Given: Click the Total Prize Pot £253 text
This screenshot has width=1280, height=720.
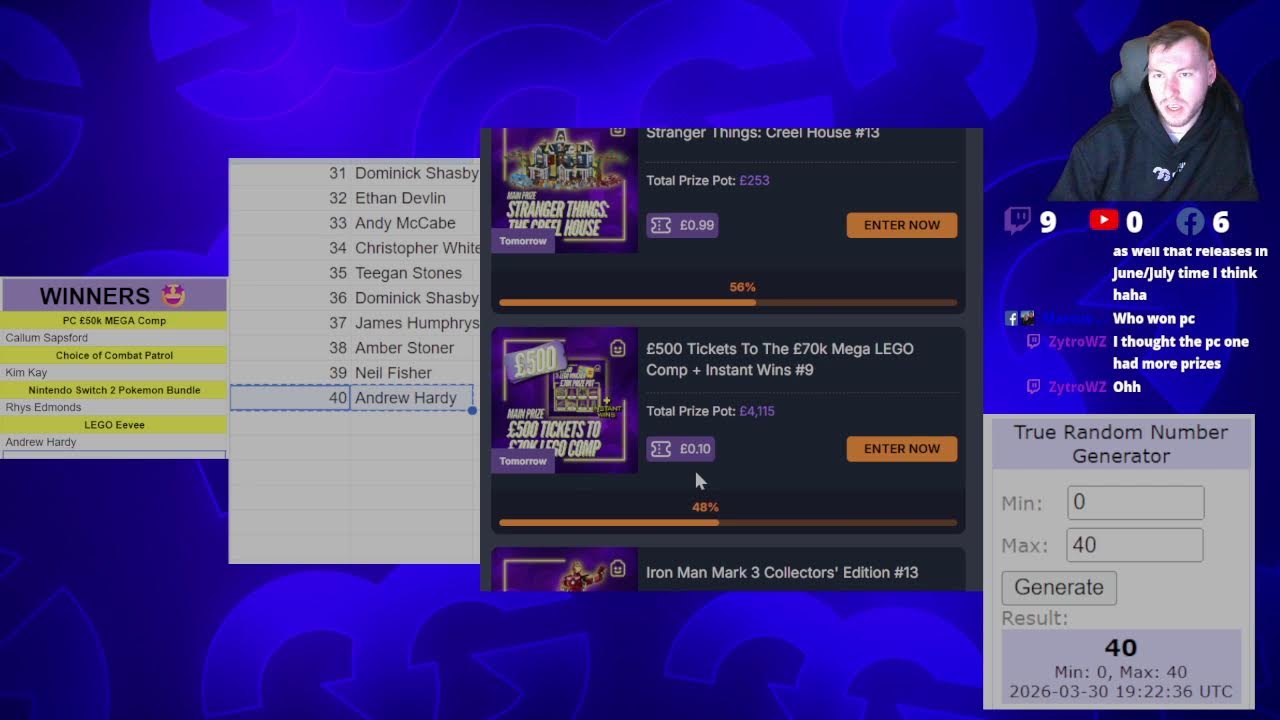Looking at the screenshot, I should pyautogui.click(x=708, y=181).
